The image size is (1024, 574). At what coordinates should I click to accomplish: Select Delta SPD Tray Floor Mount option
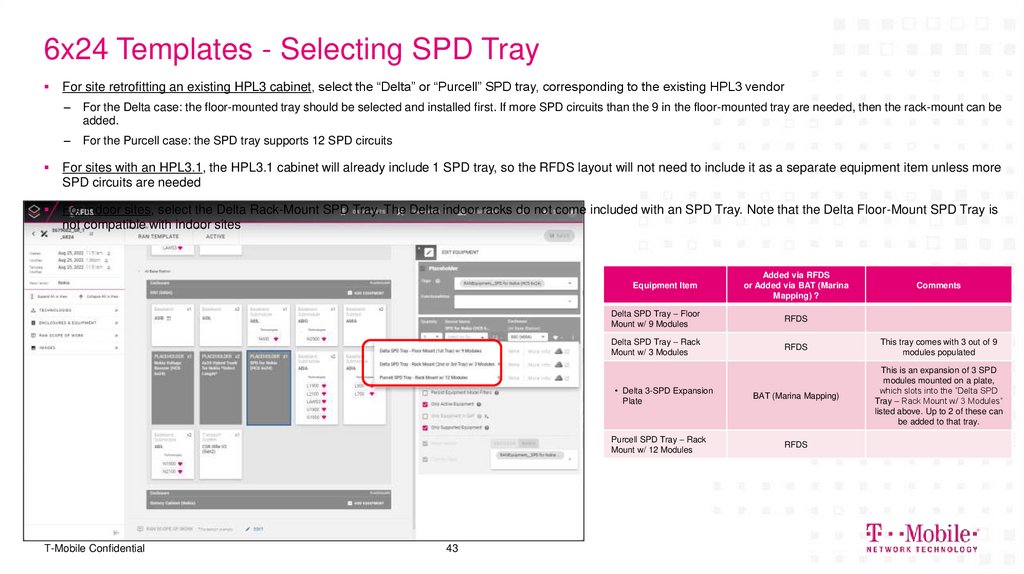pos(430,351)
